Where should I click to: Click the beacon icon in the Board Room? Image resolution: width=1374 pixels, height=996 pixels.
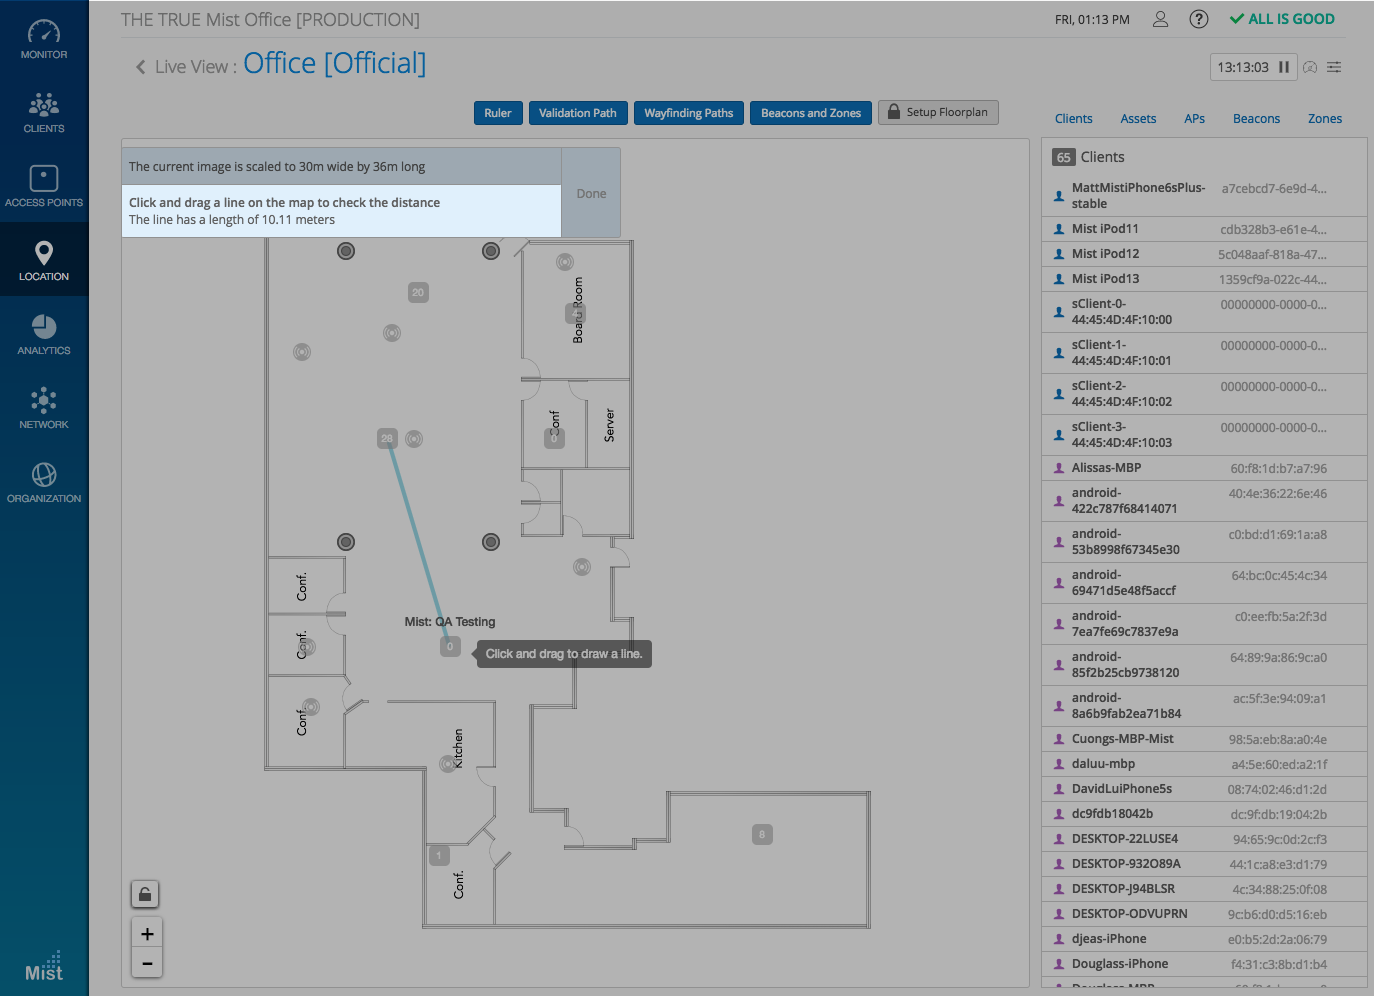coord(565,262)
